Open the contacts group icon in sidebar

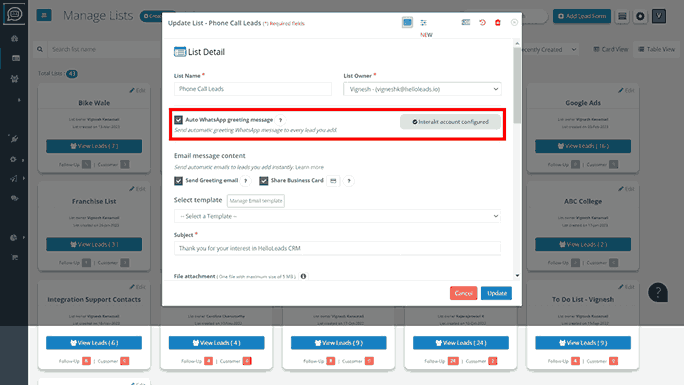[14, 79]
